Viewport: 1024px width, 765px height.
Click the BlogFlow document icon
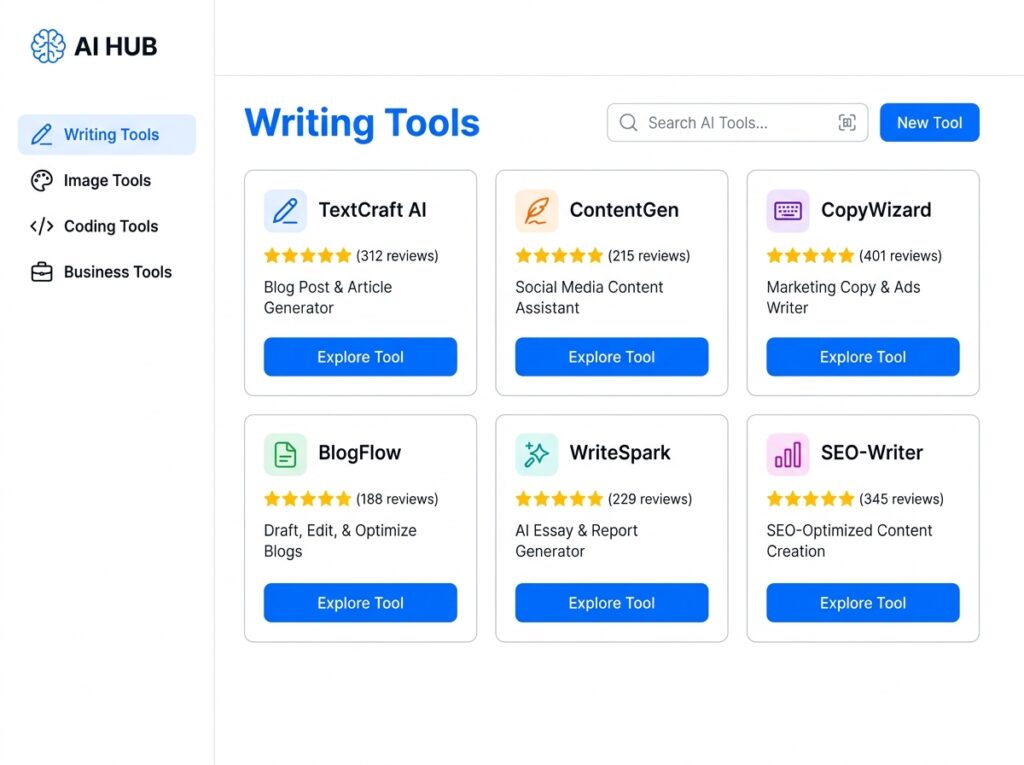click(285, 454)
